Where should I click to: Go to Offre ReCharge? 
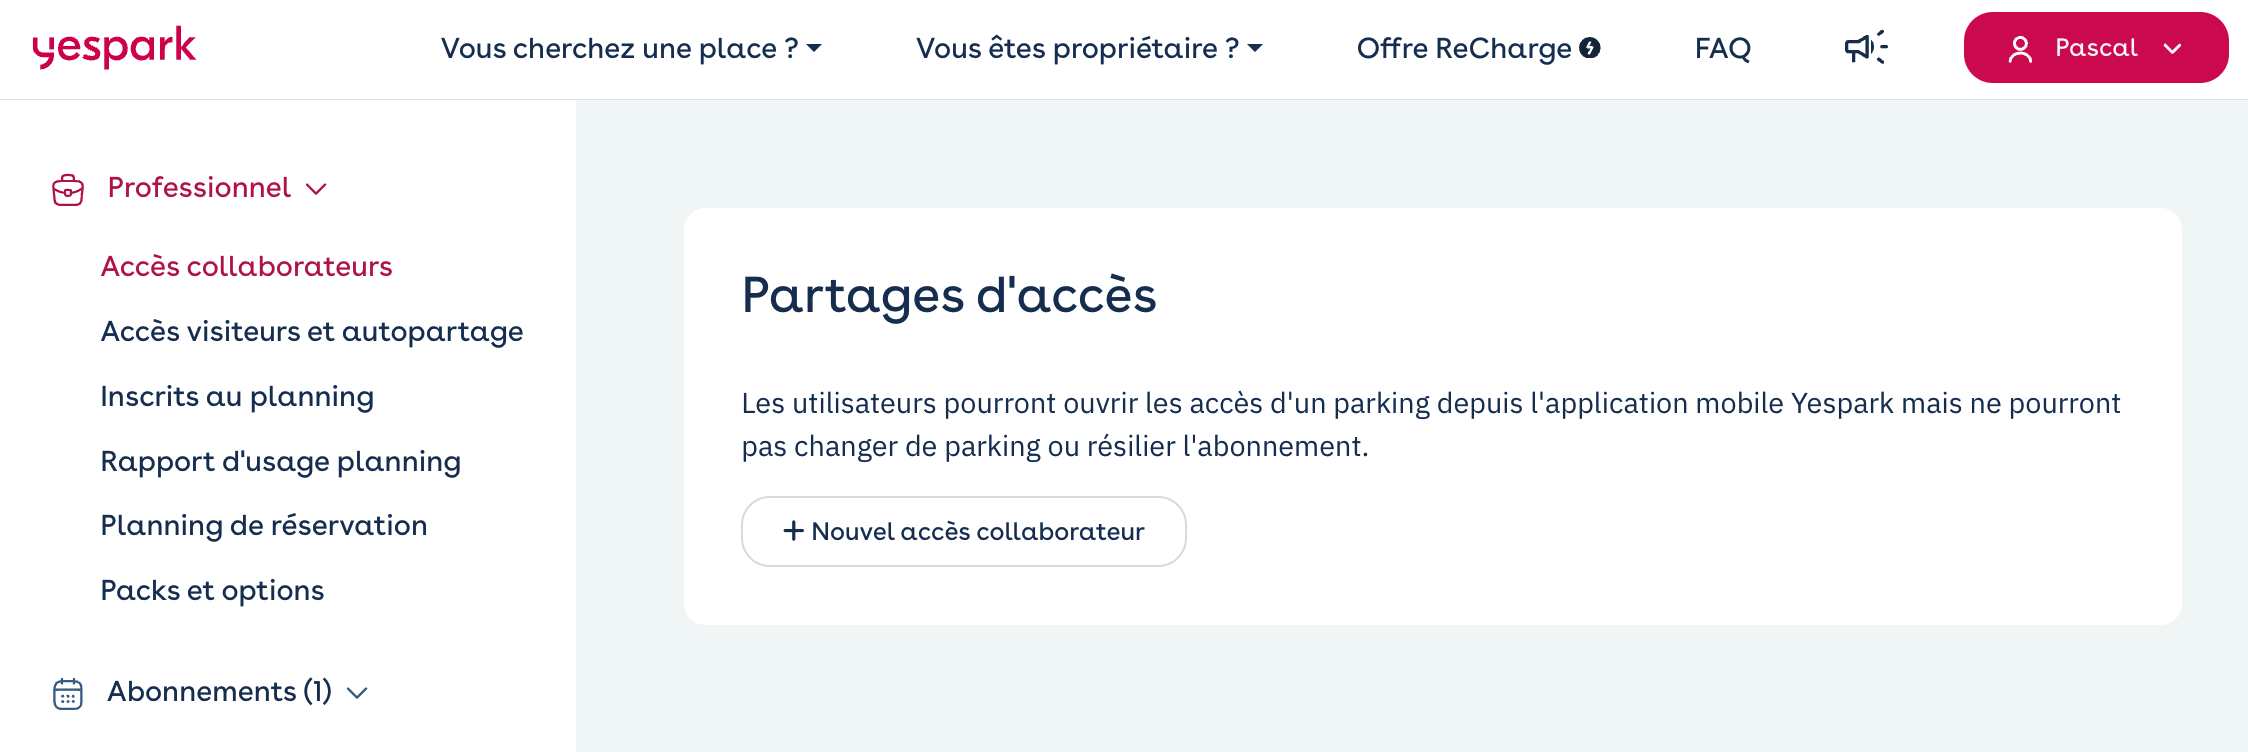1478,48
